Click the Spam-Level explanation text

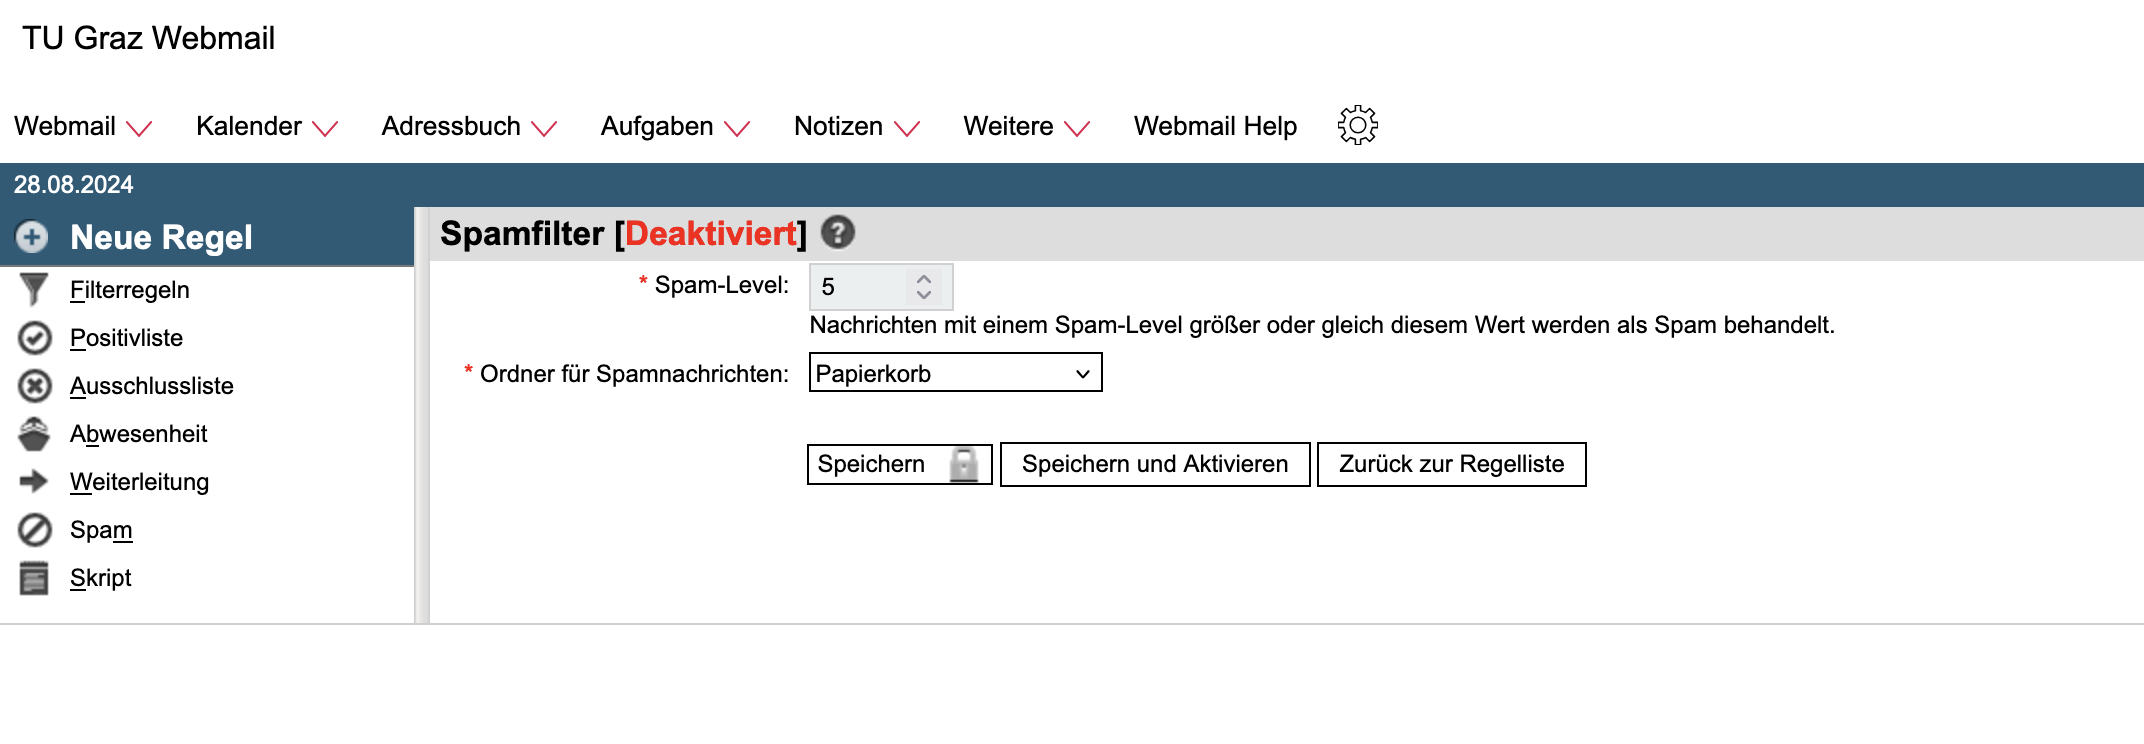(x=1322, y=325)
